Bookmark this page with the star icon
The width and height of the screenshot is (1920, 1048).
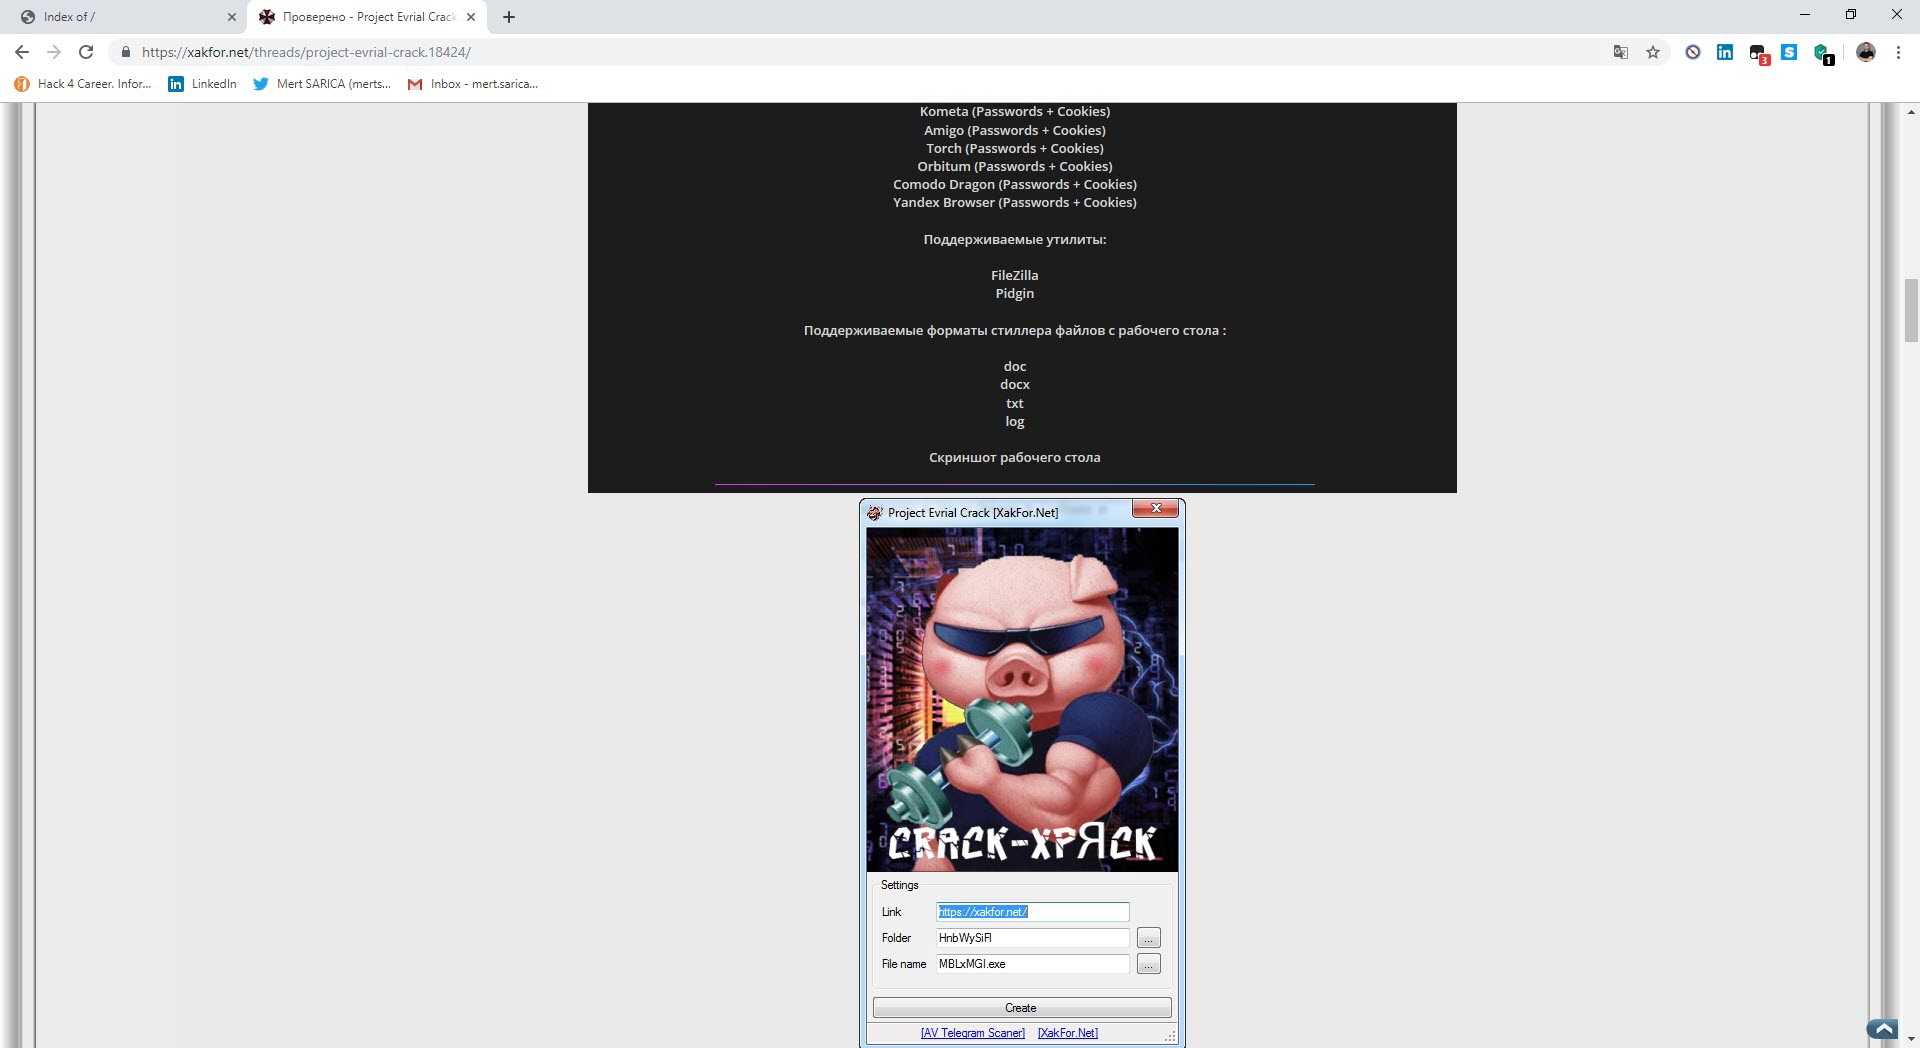click(1653, 52)
